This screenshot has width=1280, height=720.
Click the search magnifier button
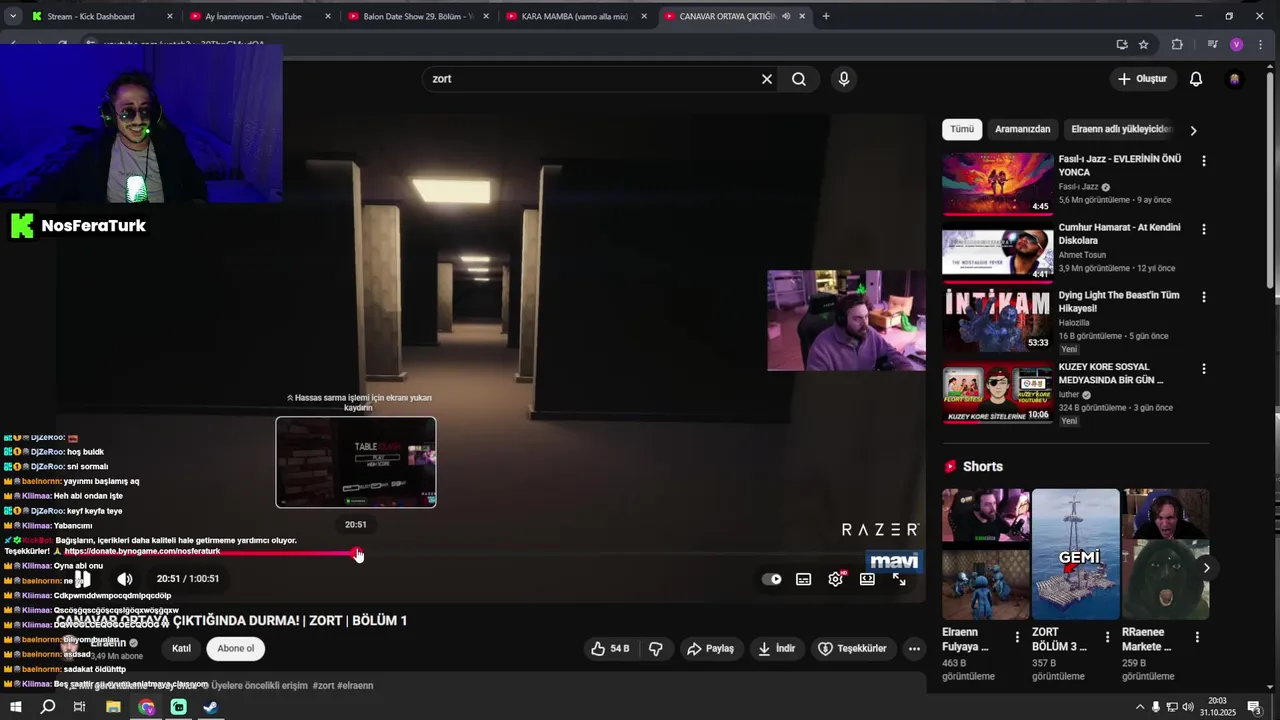click(799, 79)
